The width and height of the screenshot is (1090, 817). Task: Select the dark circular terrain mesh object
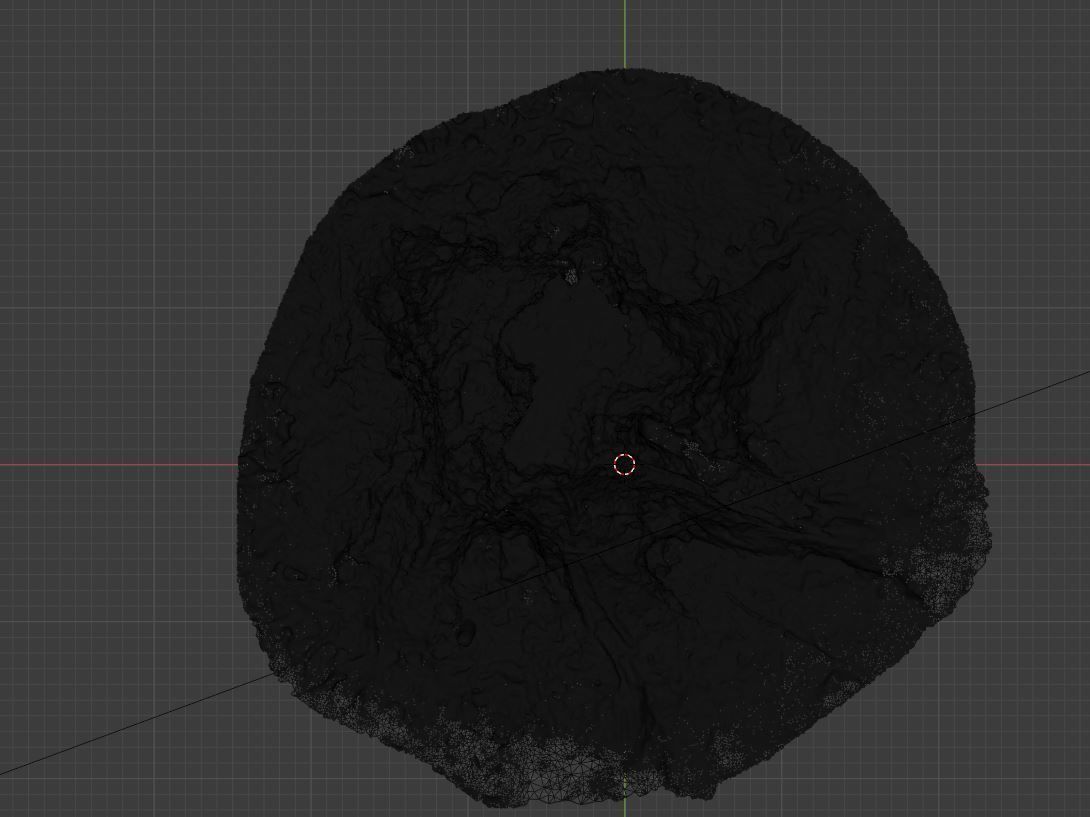click(x=613, y=438)
